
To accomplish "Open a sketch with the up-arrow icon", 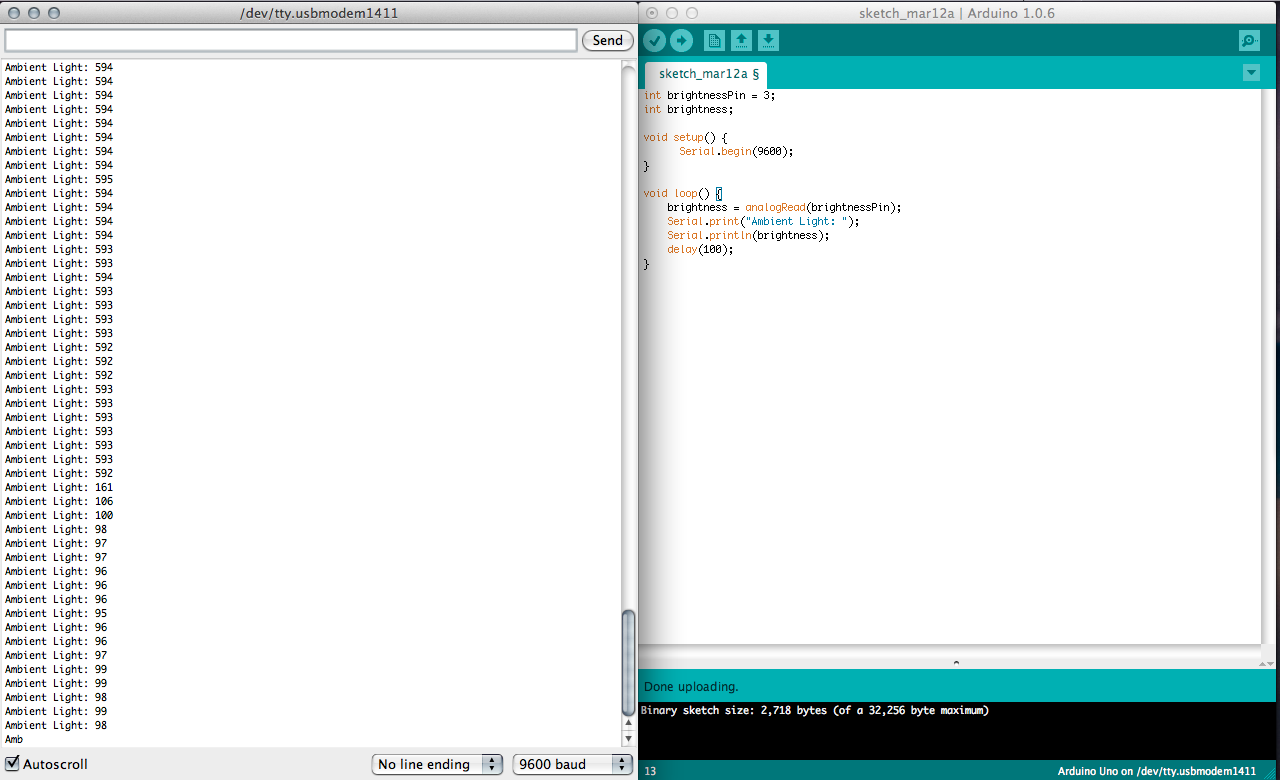I will (741, 41).
